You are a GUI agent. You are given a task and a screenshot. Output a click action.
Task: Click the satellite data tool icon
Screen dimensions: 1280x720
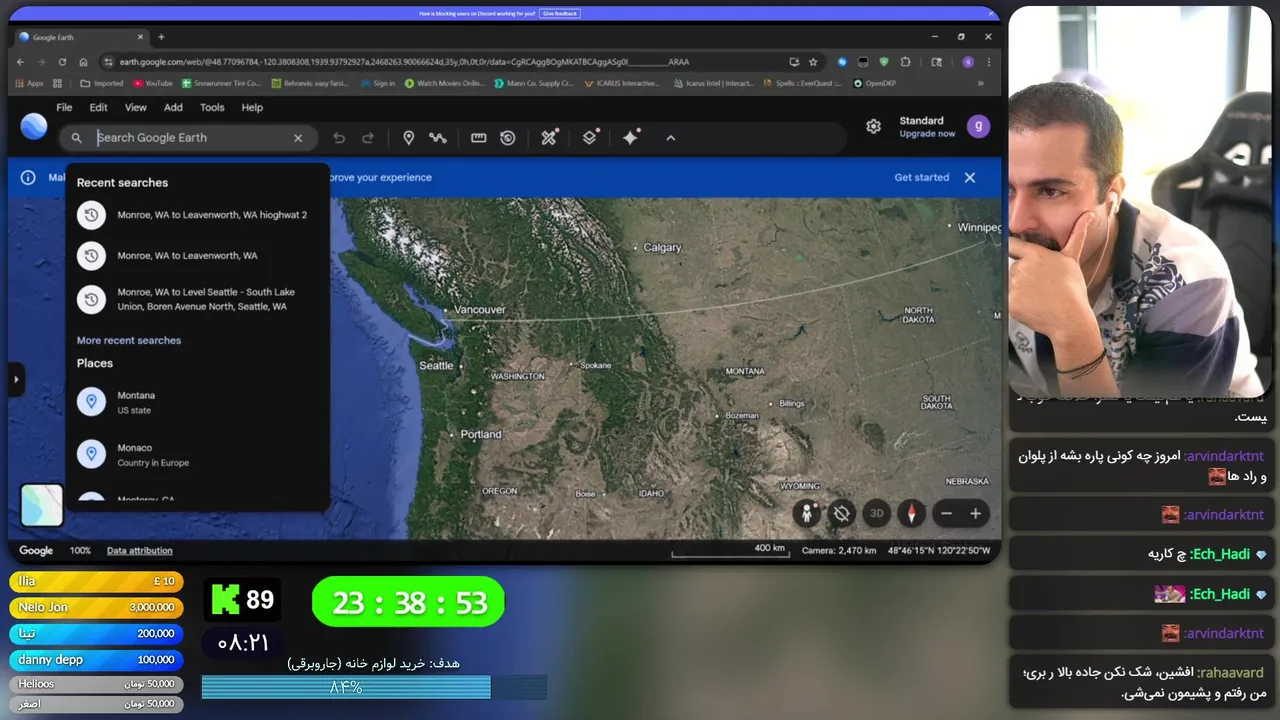tap(549, 138)
